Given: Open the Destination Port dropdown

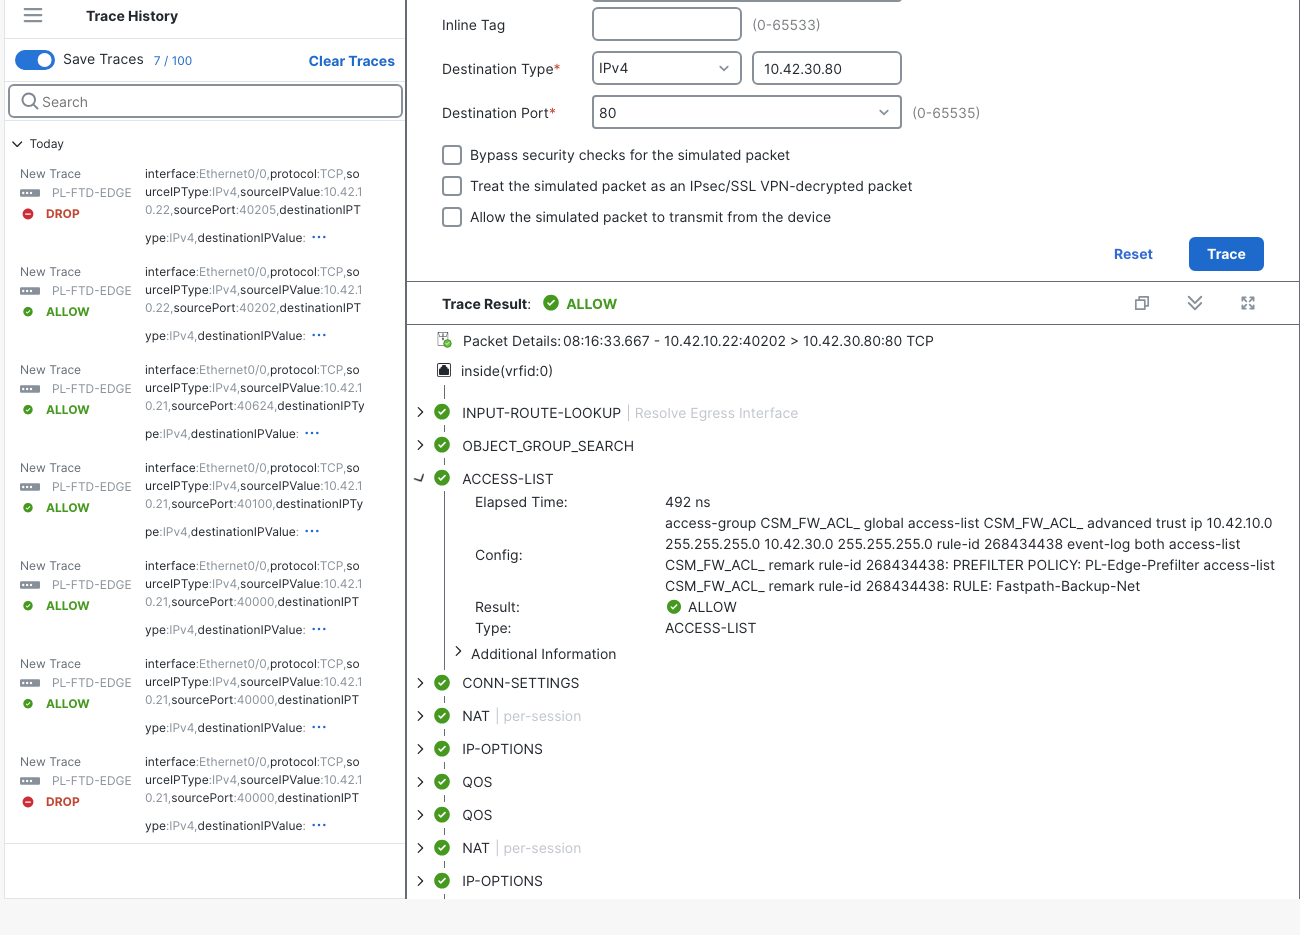Looking at the screenshot, I should [x=747, y=112].
